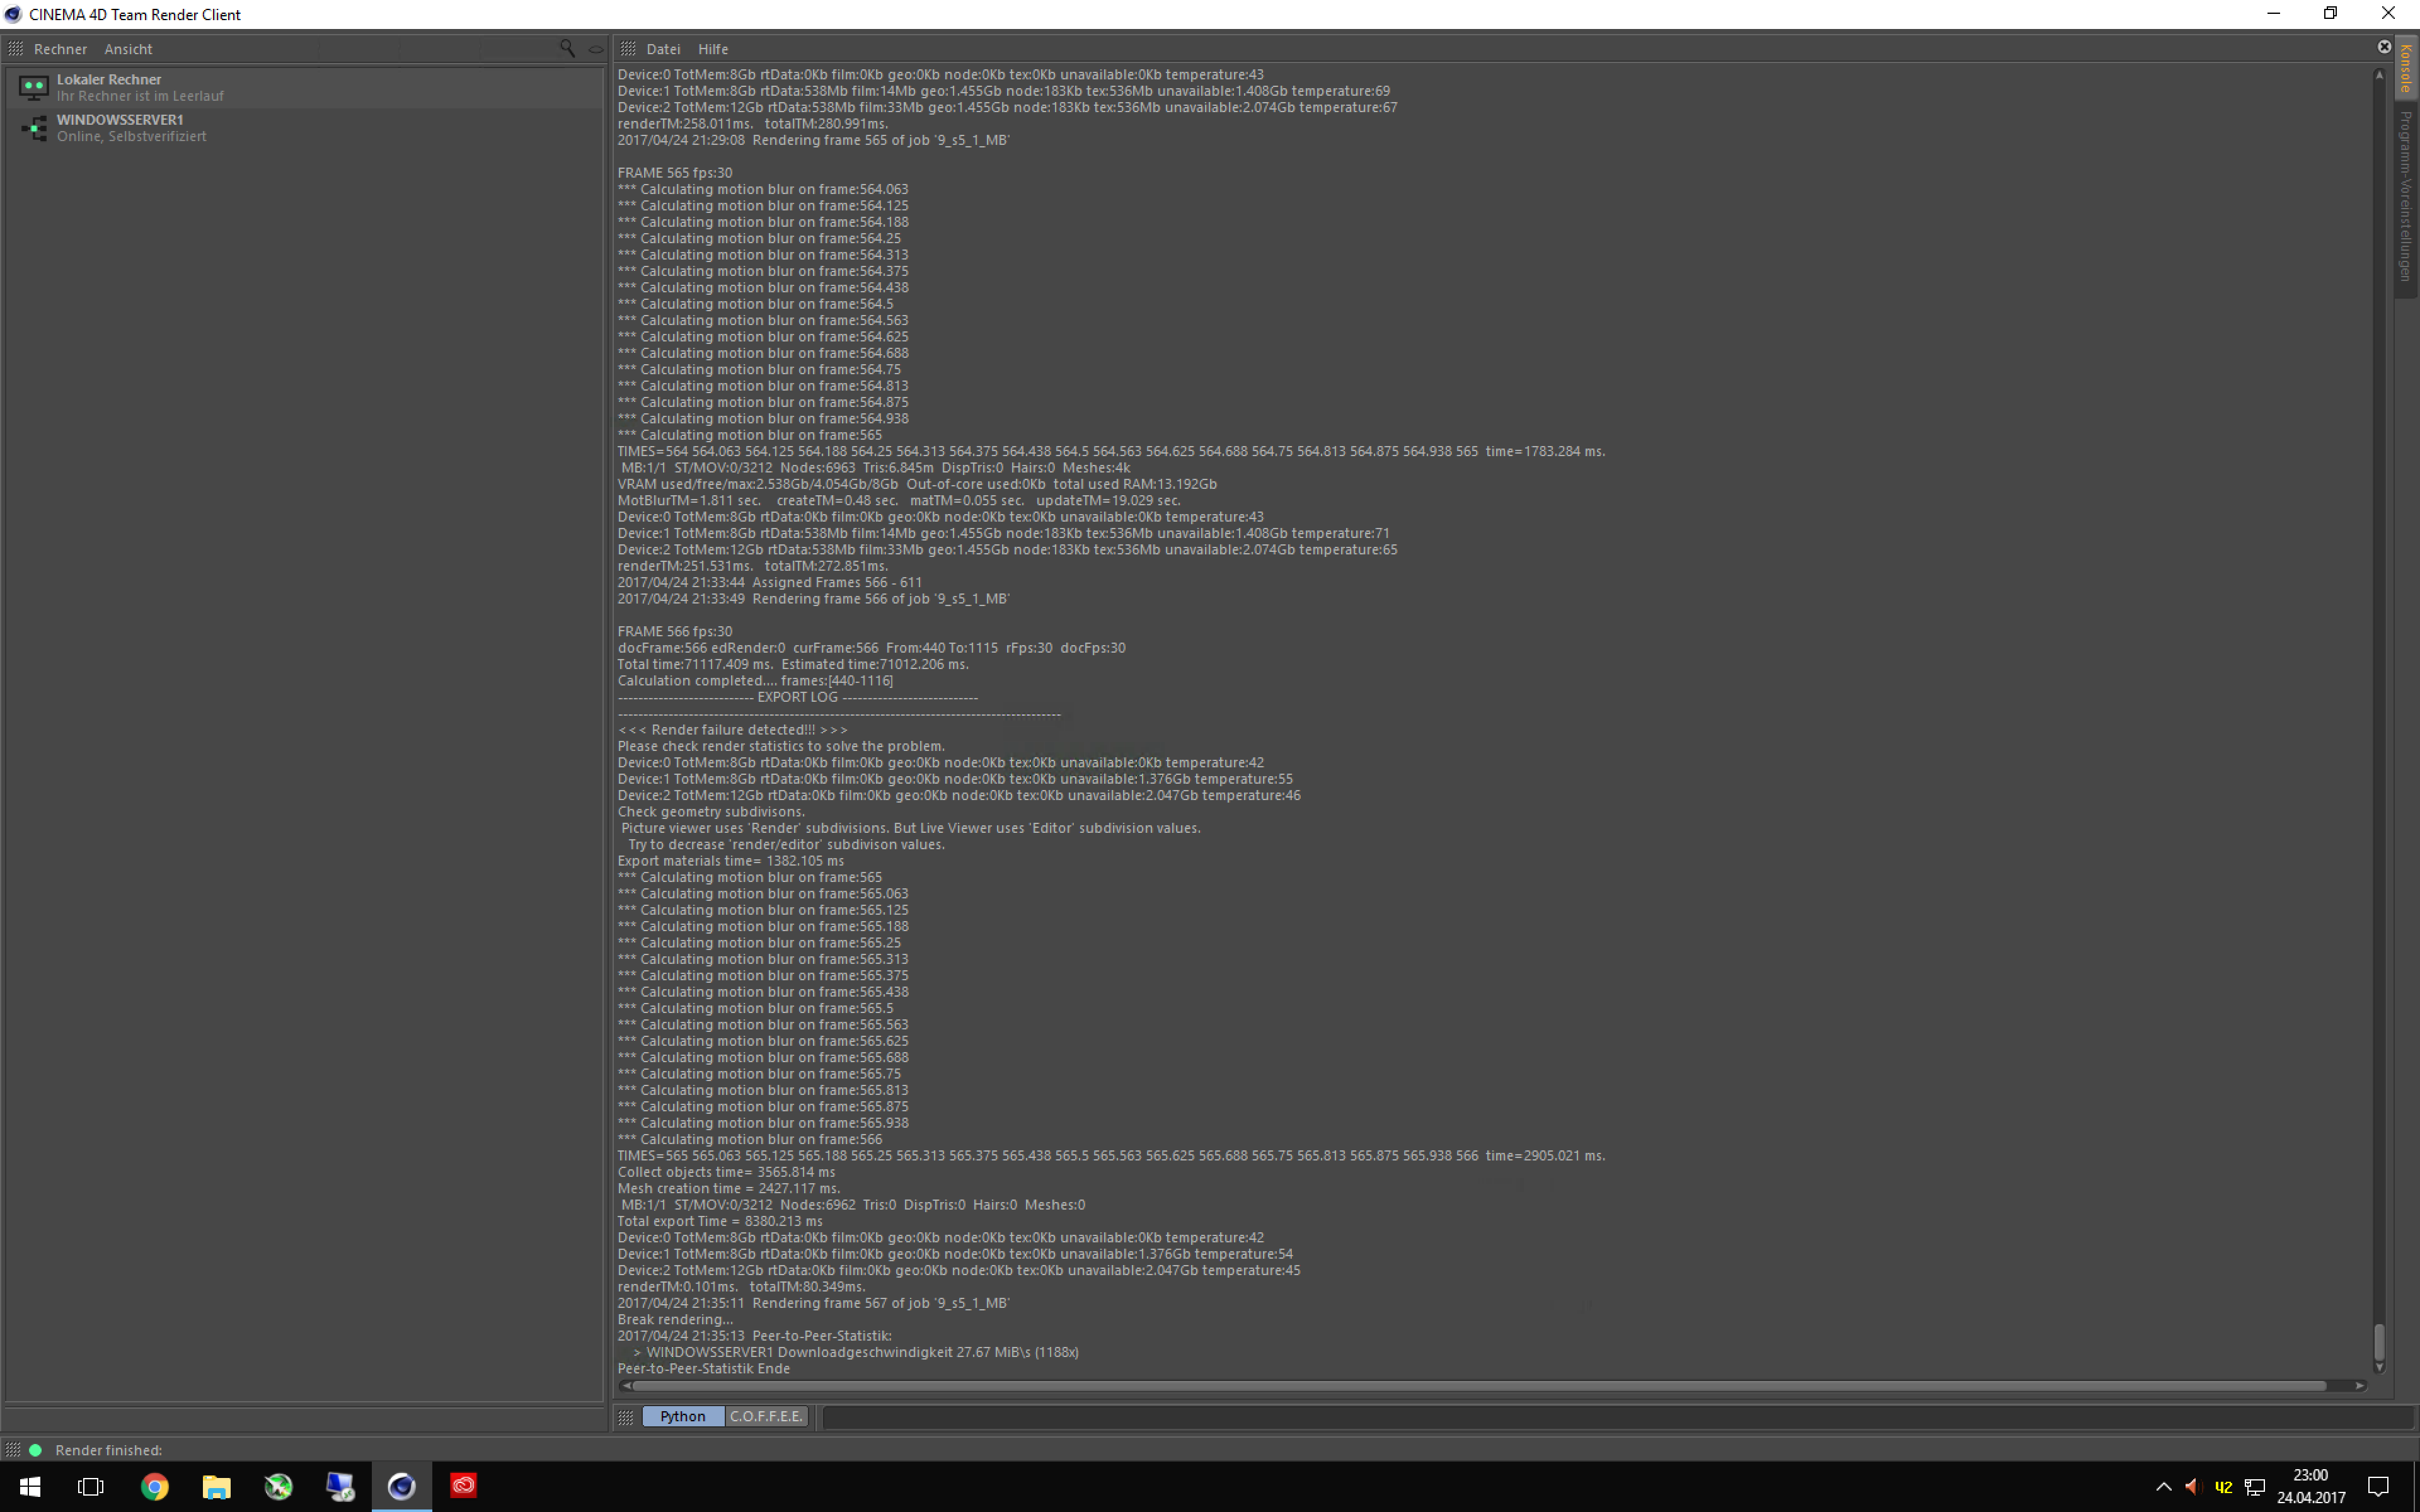Minimize the Team Render Client window
The width and height of the screenshot is (2420, 1512).
(2273, 14)
